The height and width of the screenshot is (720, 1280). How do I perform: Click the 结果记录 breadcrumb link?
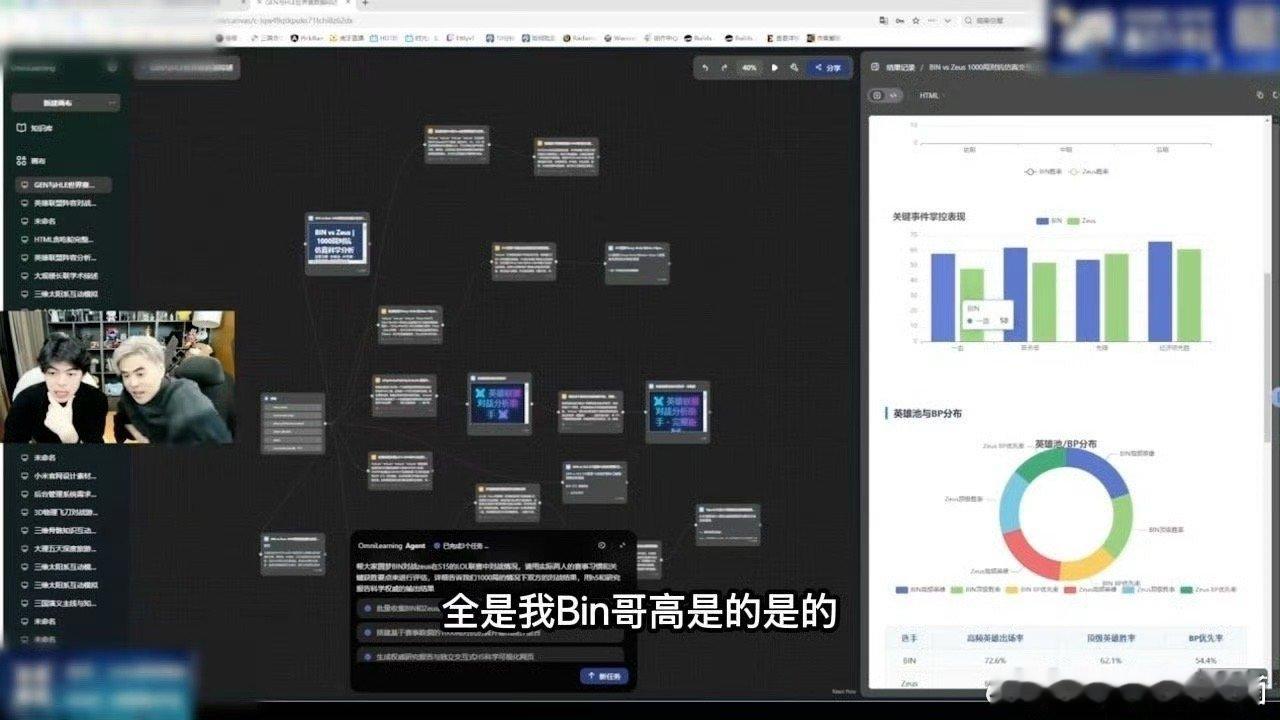click(900, 67)
